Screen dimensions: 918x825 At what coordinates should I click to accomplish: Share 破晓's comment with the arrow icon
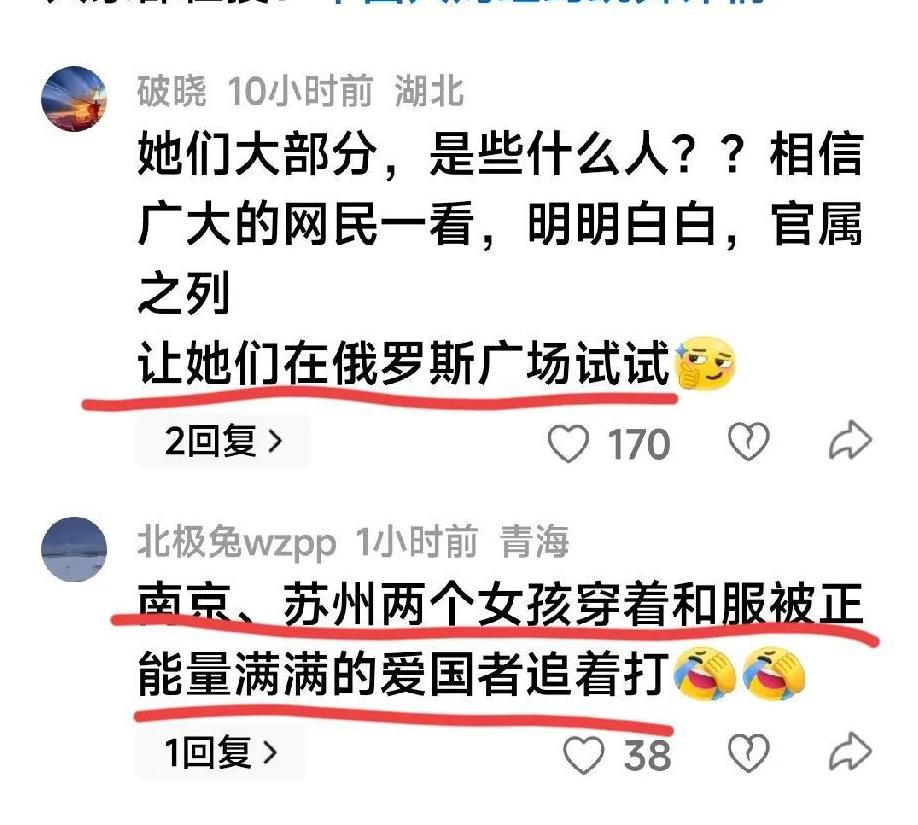[x=850, y=440]
